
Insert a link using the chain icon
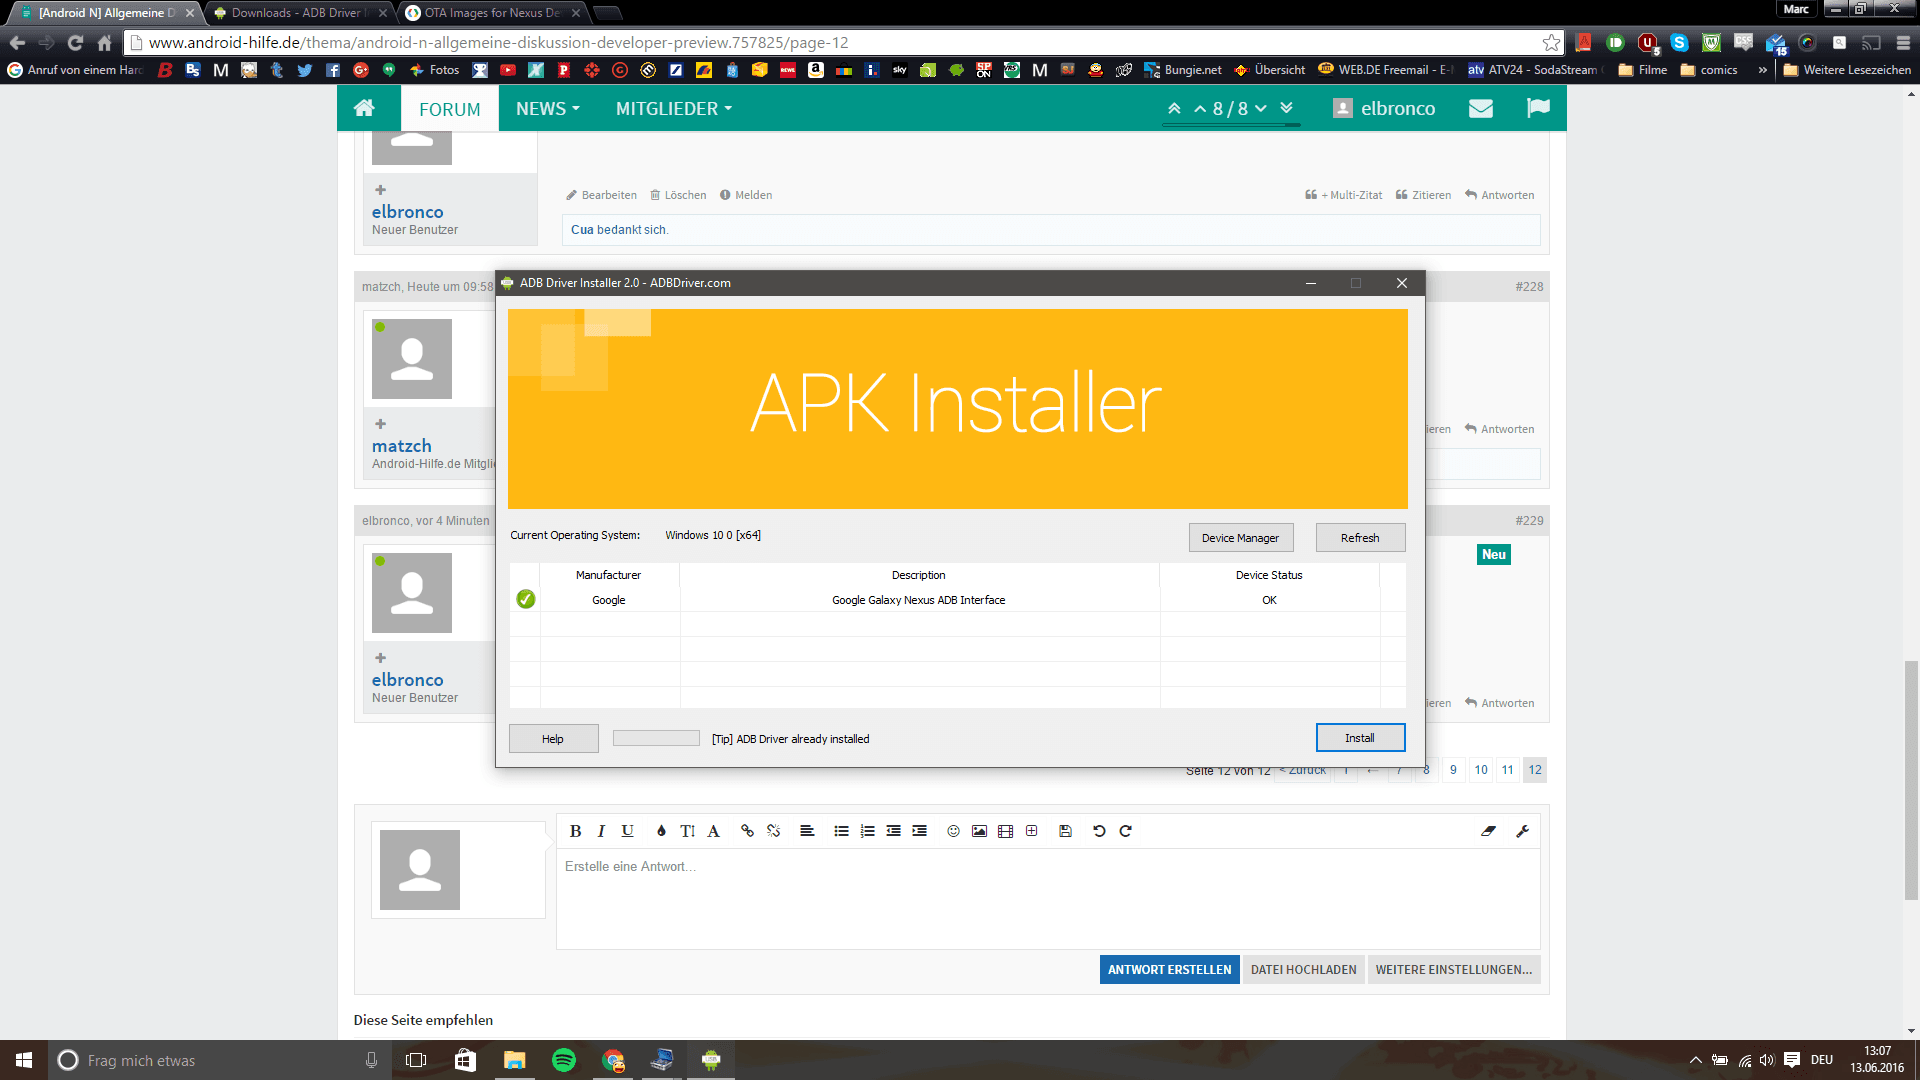click(747, 831)
